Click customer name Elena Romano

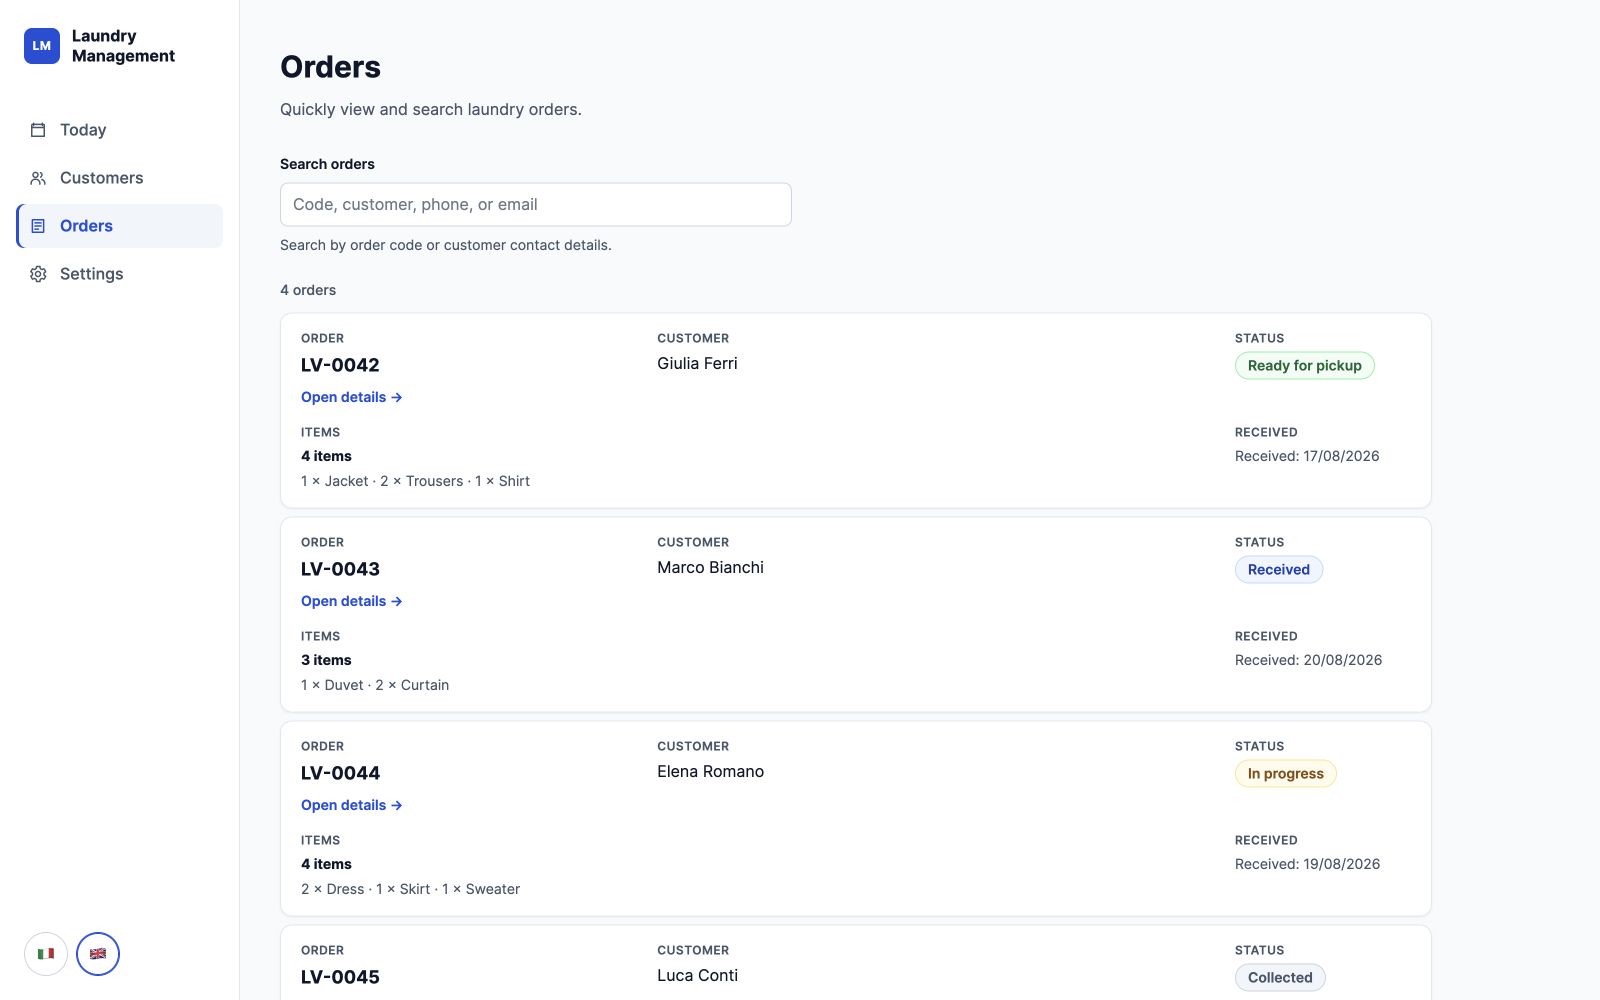tap(710, 772)
